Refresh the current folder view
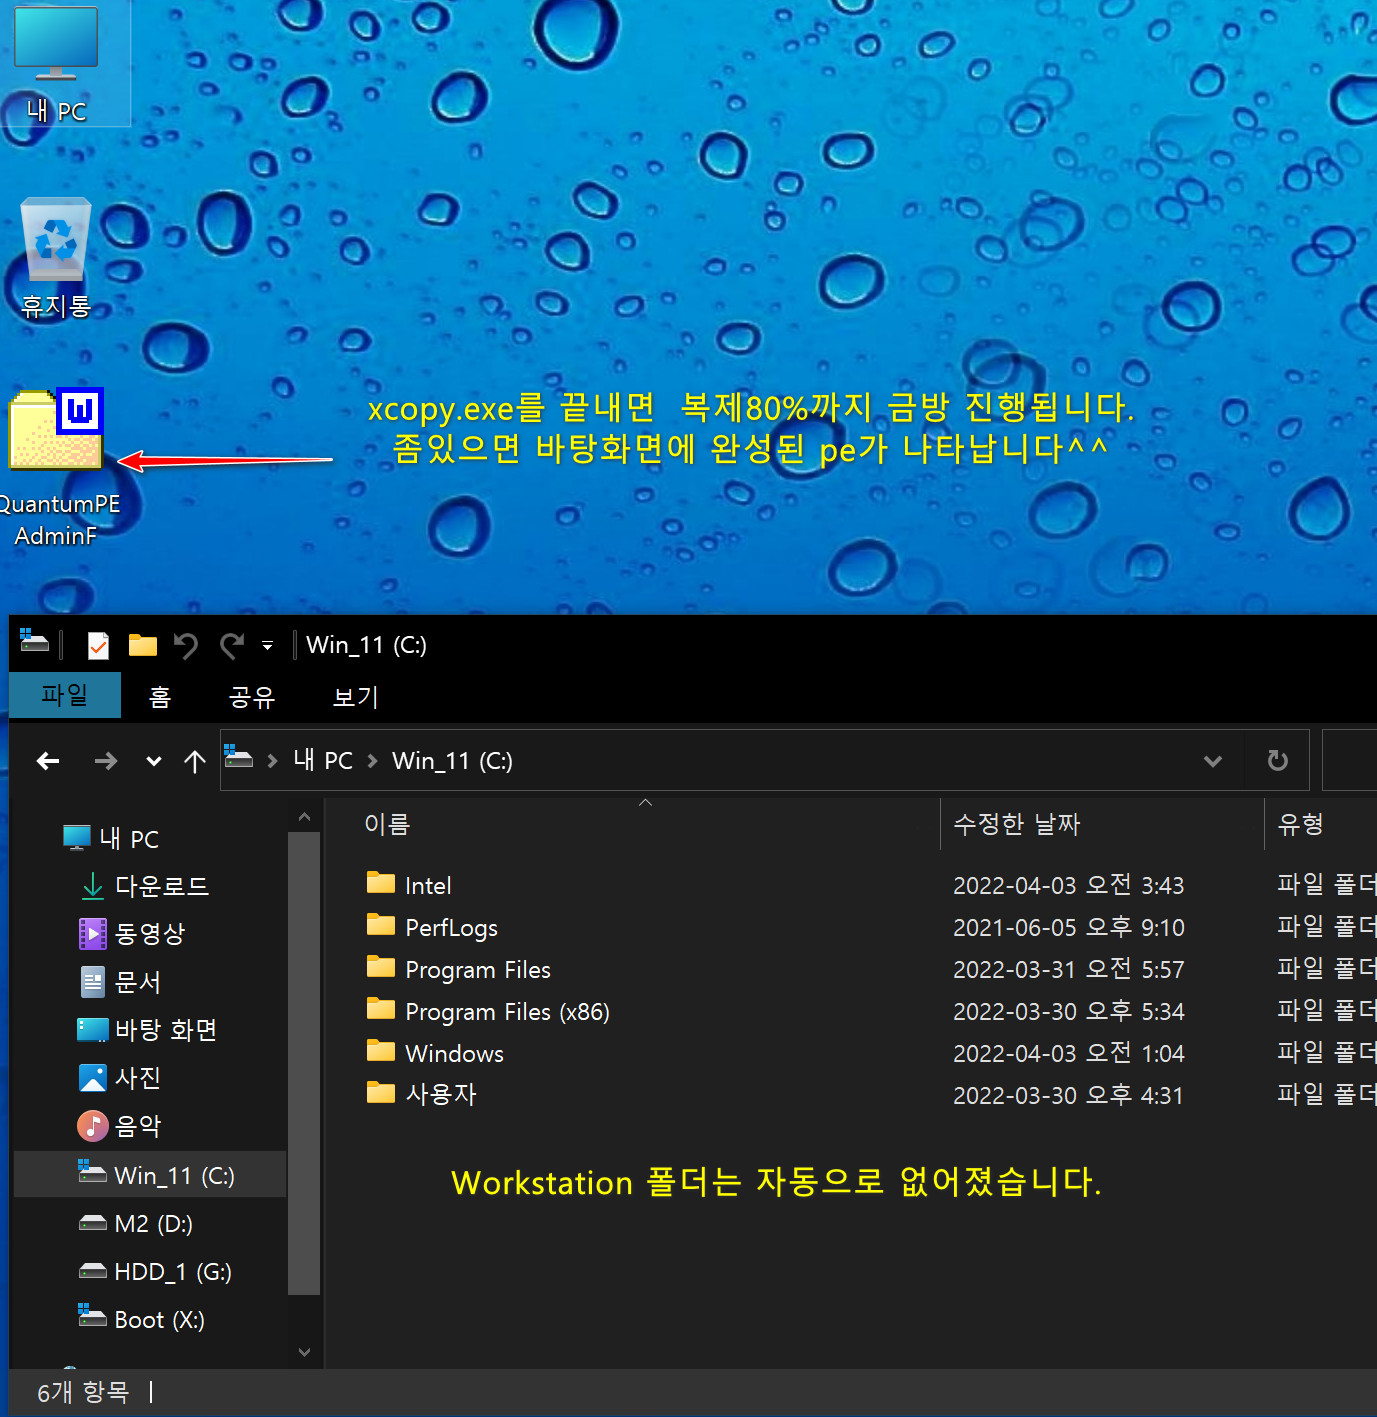Image resolution: width=1377 pixels, height=1417 pixels. (1277, 761)
